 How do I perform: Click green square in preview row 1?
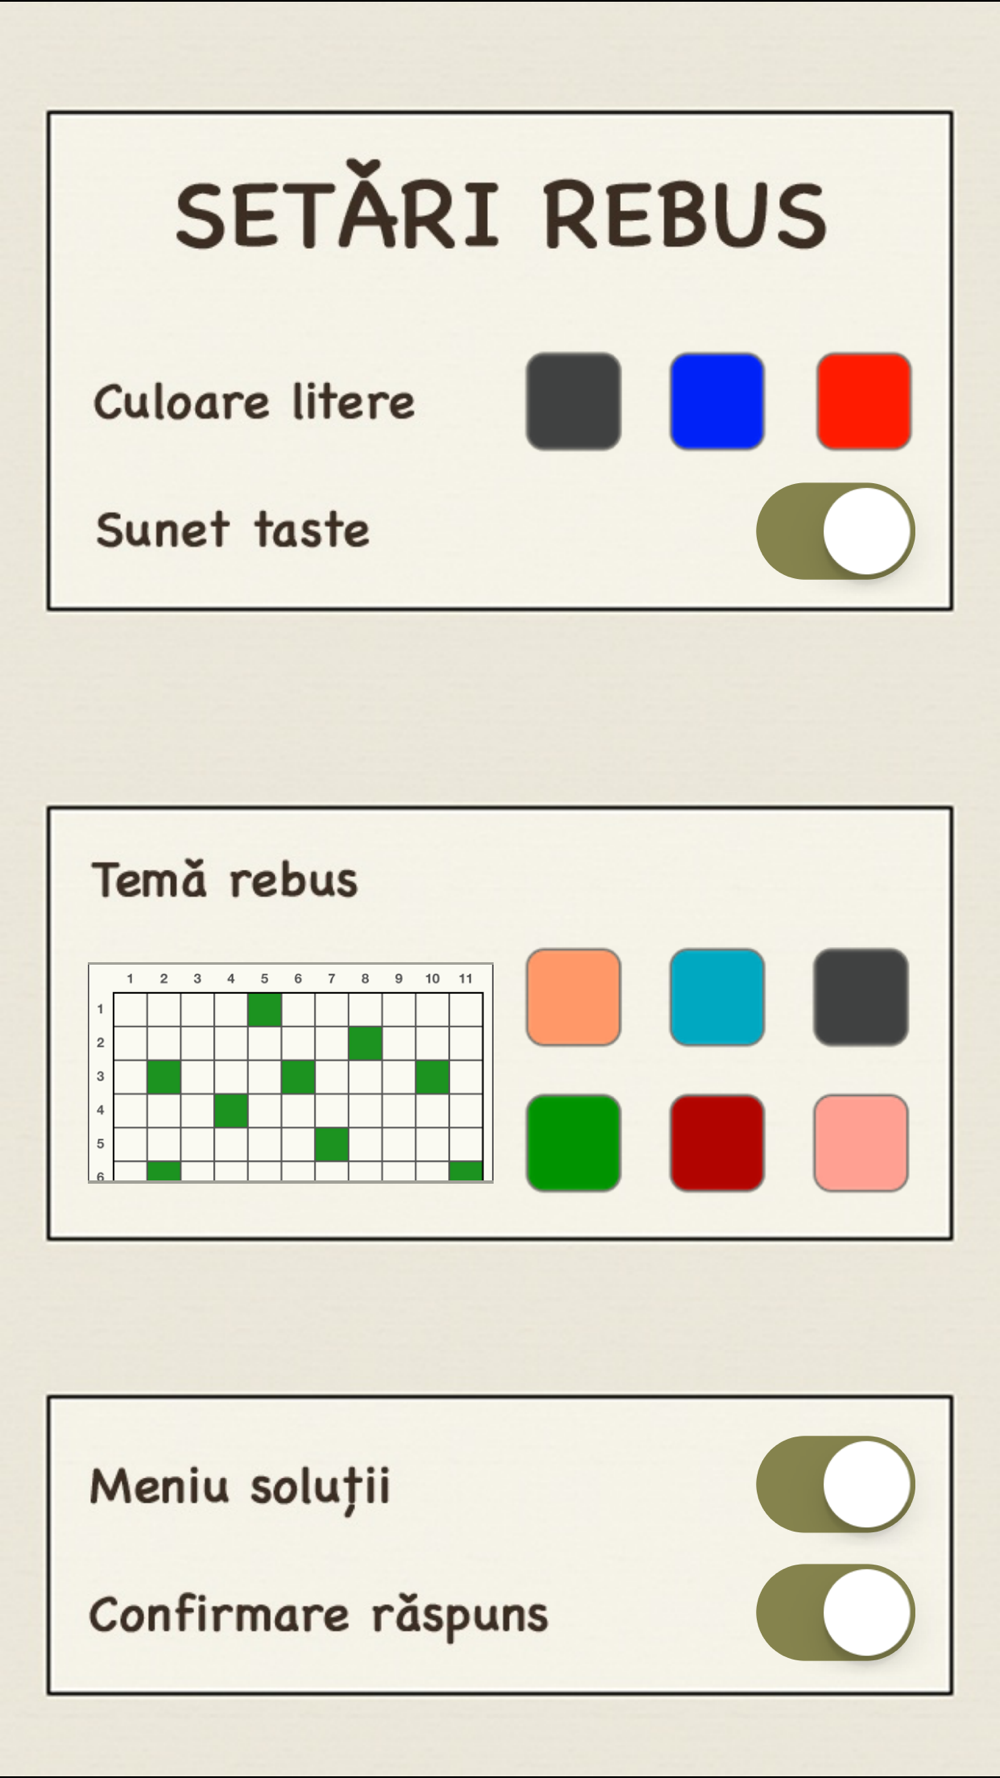point(265,1009)
